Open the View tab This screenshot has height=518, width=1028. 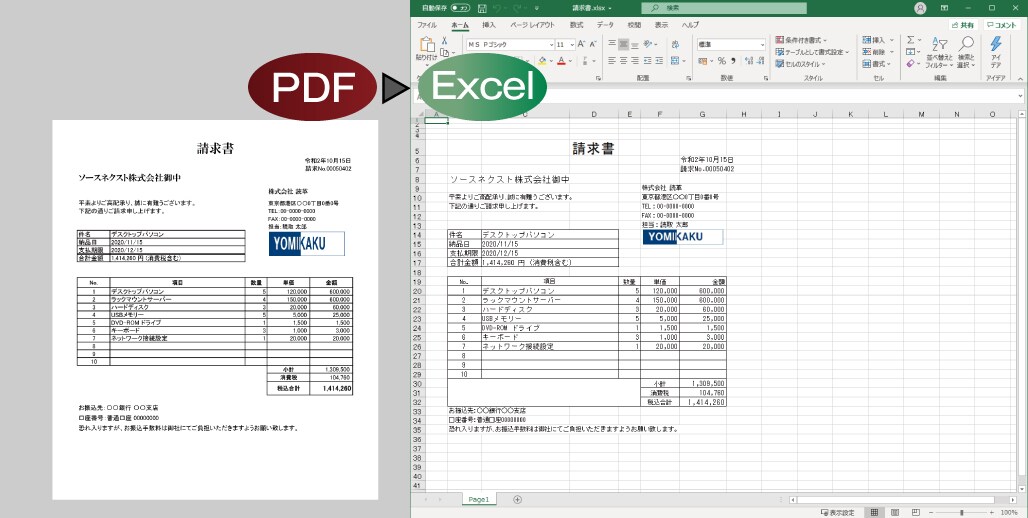coord(662,25)
